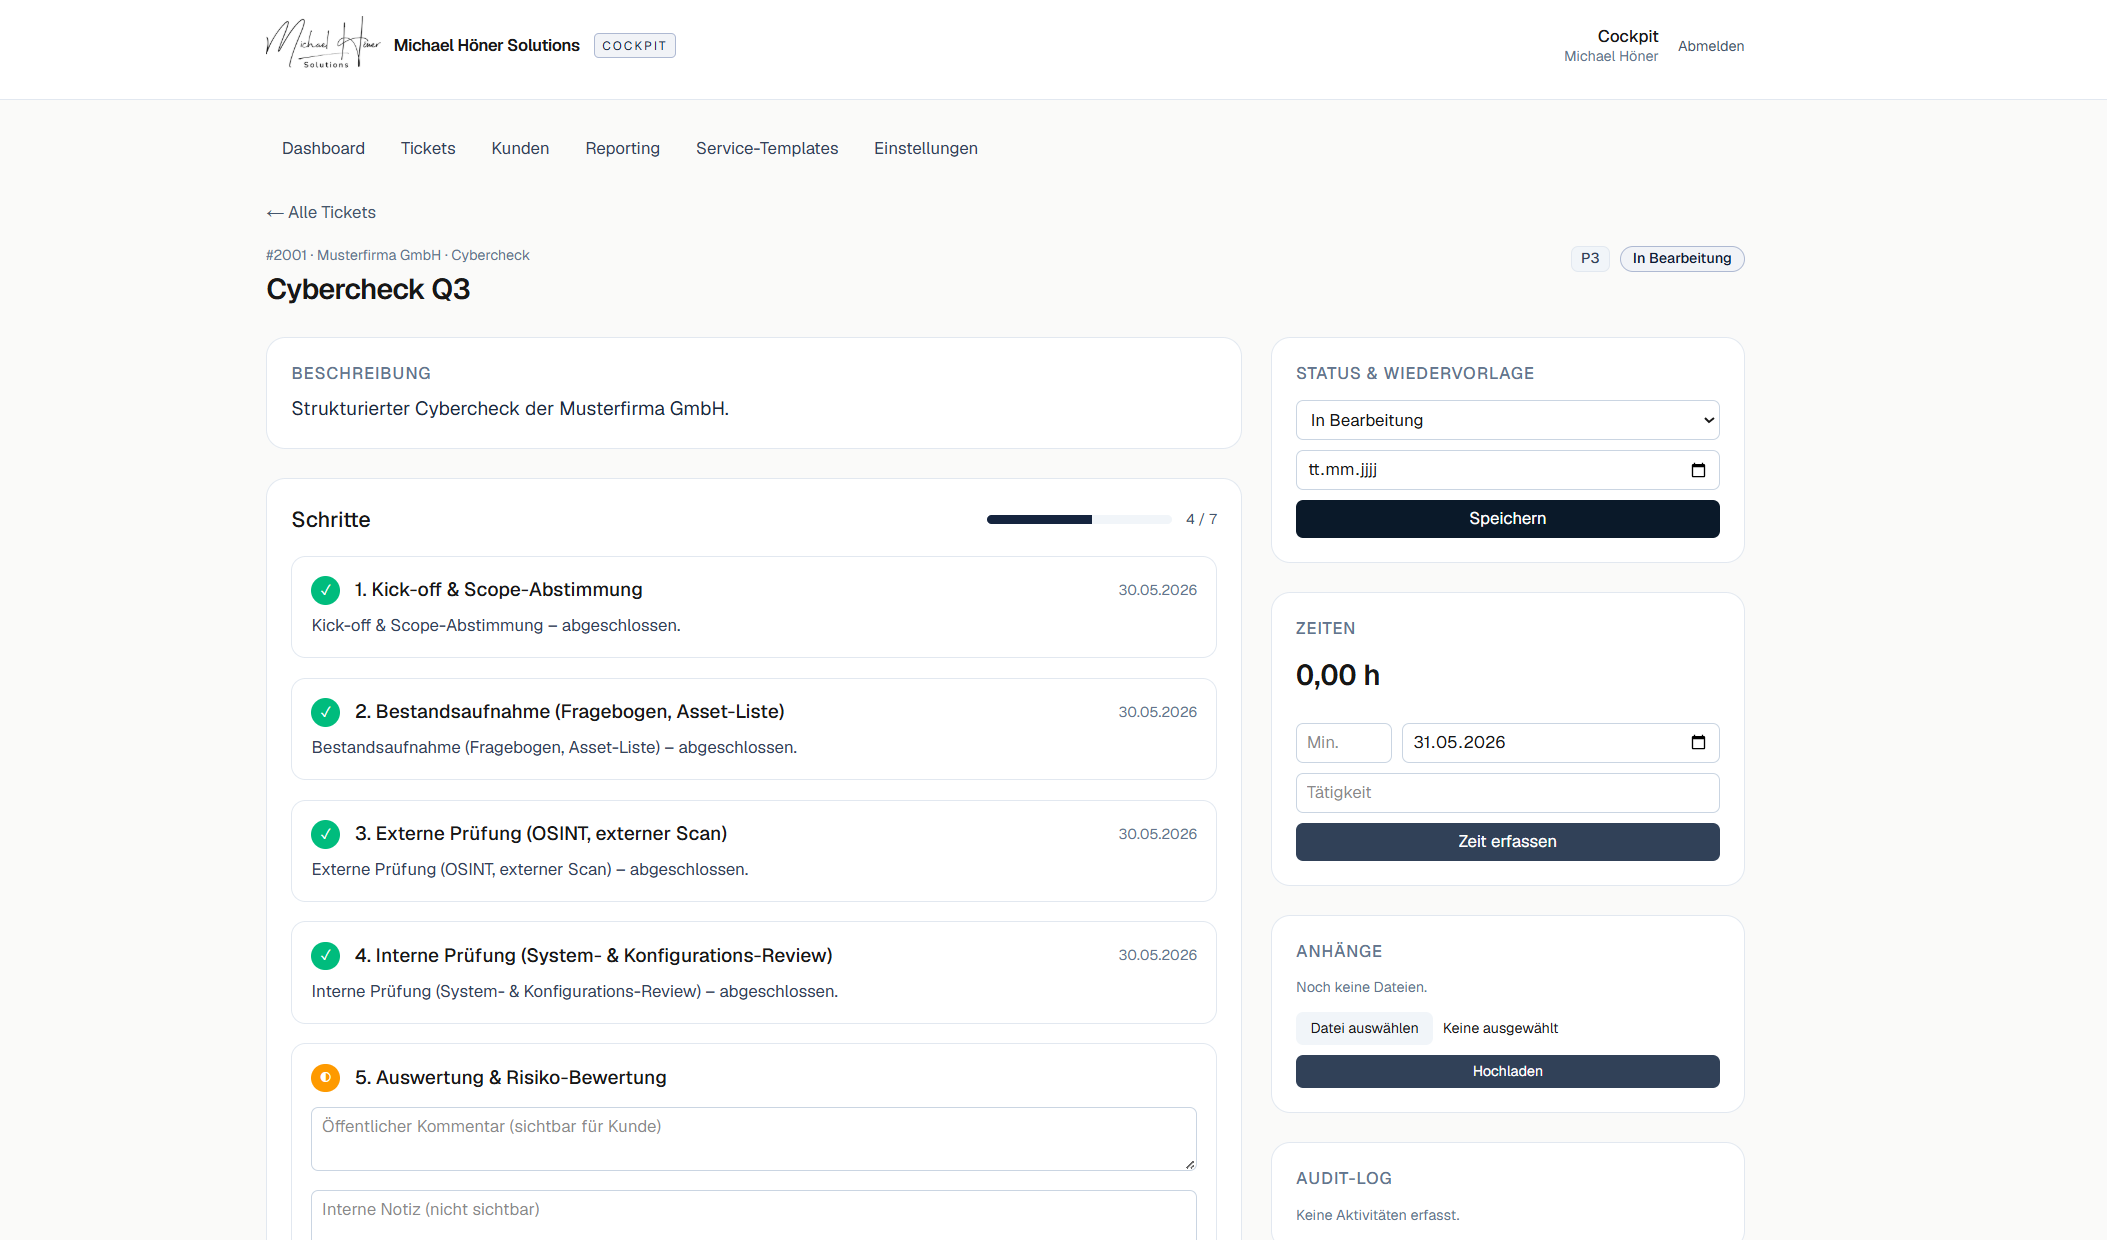
Task: Focus the Wiedervorlage date field
Action: 1508,470
